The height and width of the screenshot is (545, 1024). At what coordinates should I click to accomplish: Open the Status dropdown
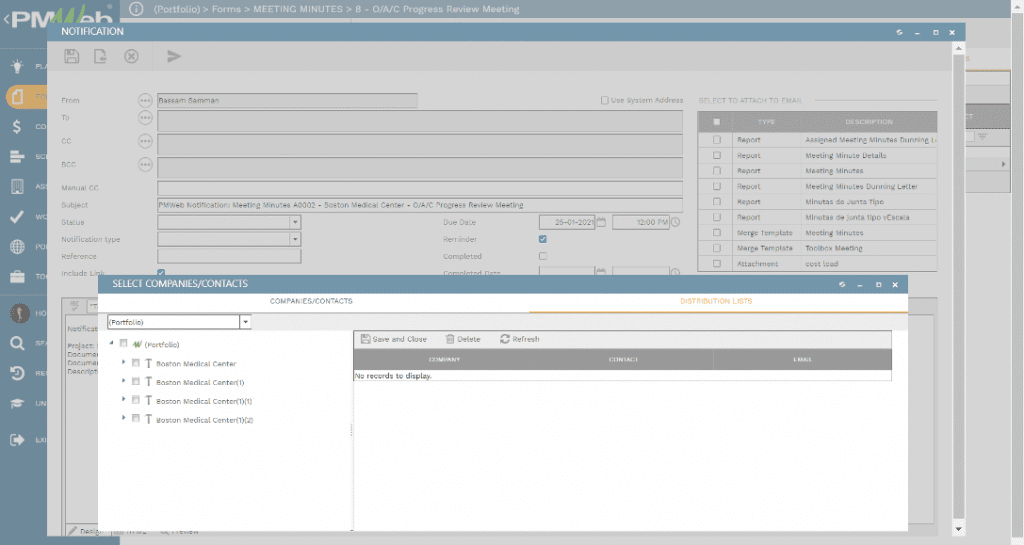tap(295, 223)
